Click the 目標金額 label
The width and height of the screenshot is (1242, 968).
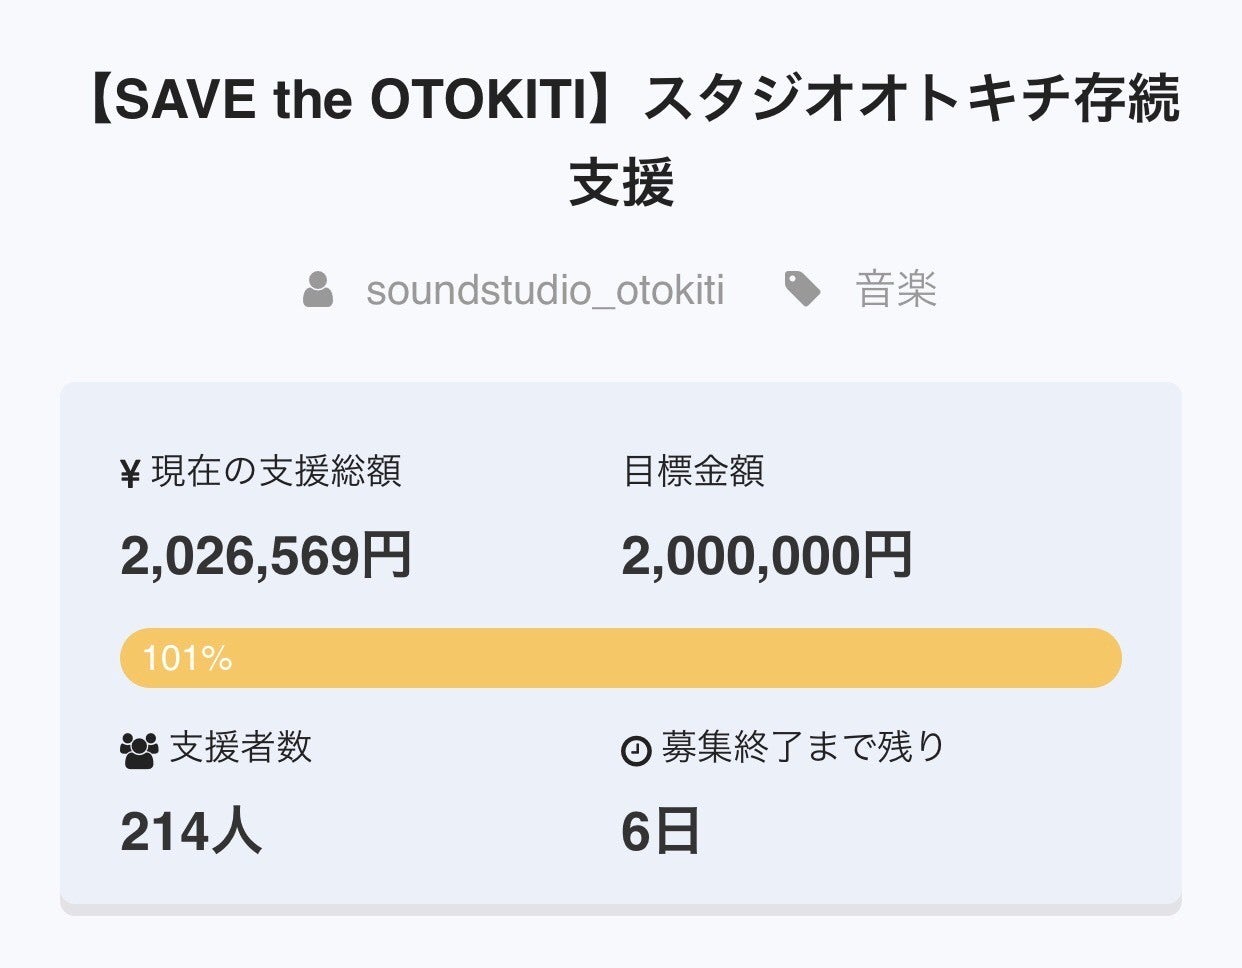coord(693,471)
